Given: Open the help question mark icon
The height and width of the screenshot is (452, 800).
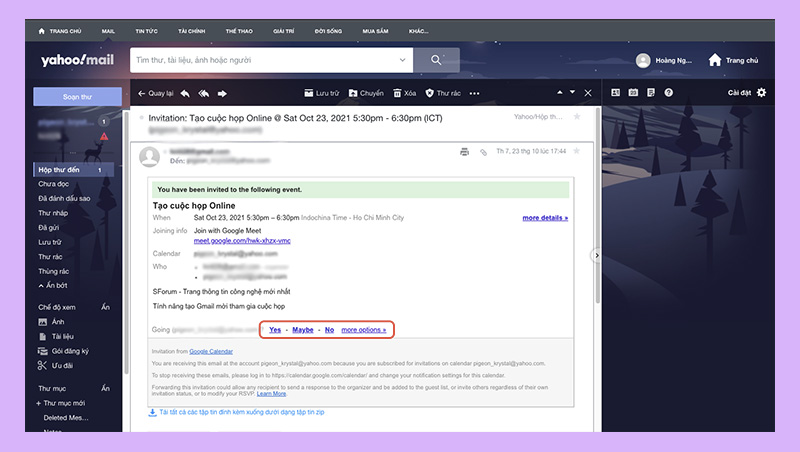Looking at the screenshot, I should pos(668,92).
